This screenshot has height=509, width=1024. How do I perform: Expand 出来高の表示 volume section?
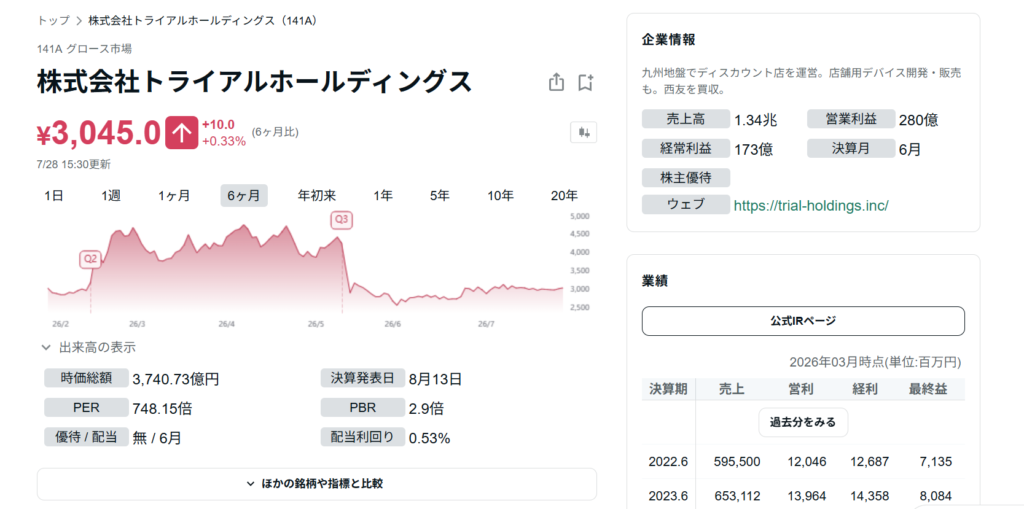(89, 348)
